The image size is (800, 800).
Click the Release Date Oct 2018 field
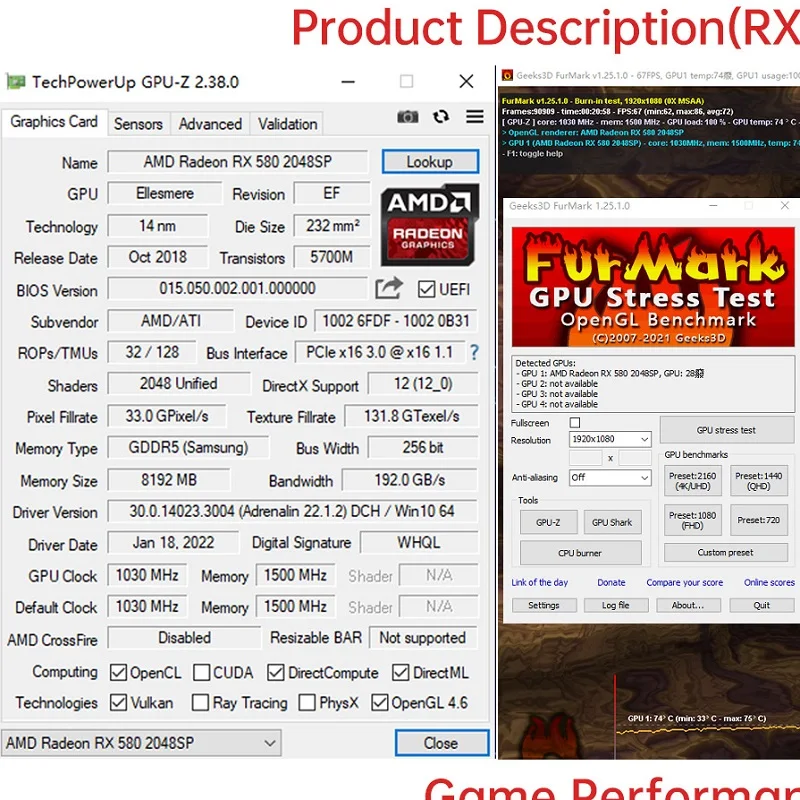(x=158, y=257)
